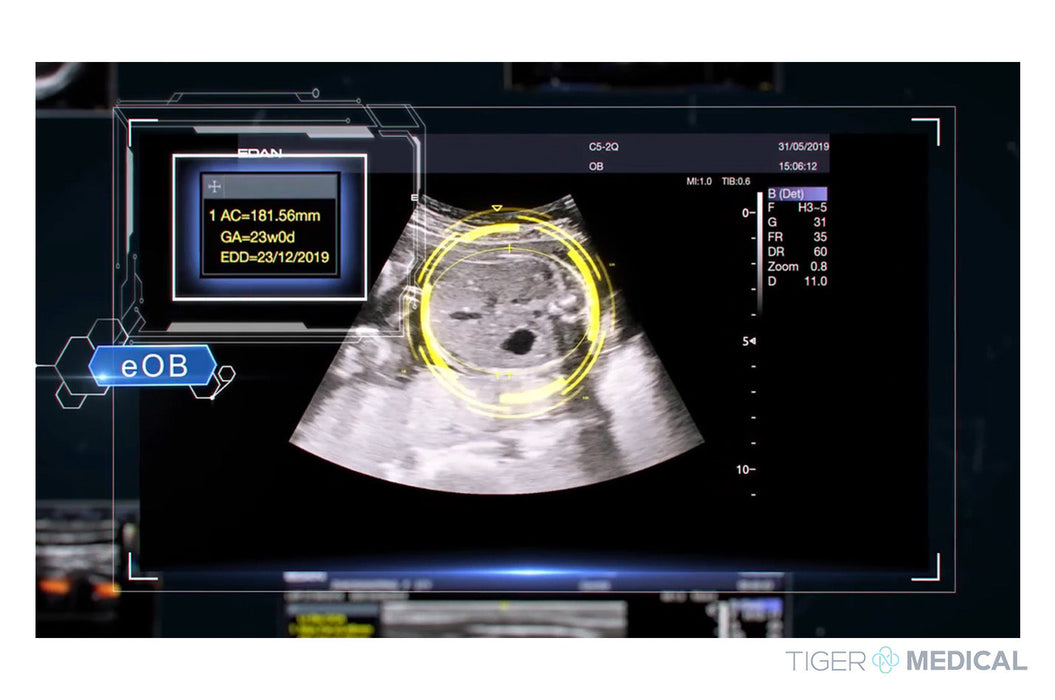
Task: Click the DR 60 dynamic range parameter
Action: tap(797, 252)
